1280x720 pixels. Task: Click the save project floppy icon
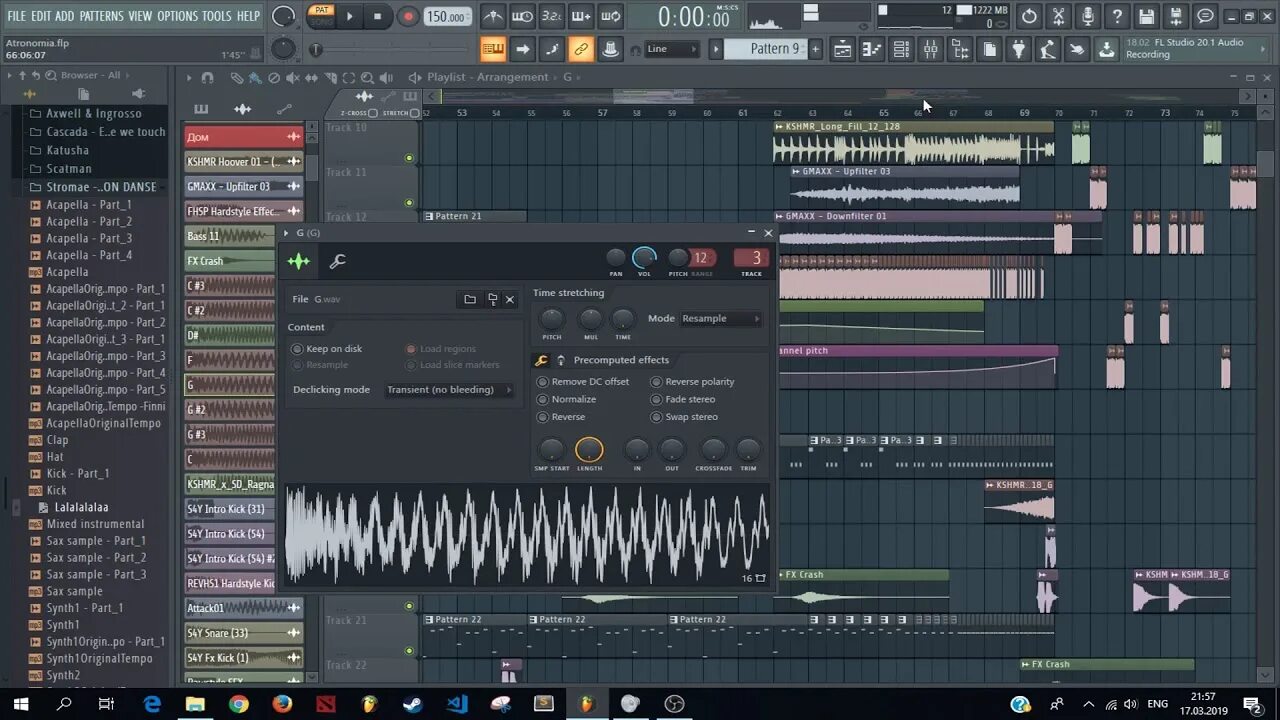1147,16
